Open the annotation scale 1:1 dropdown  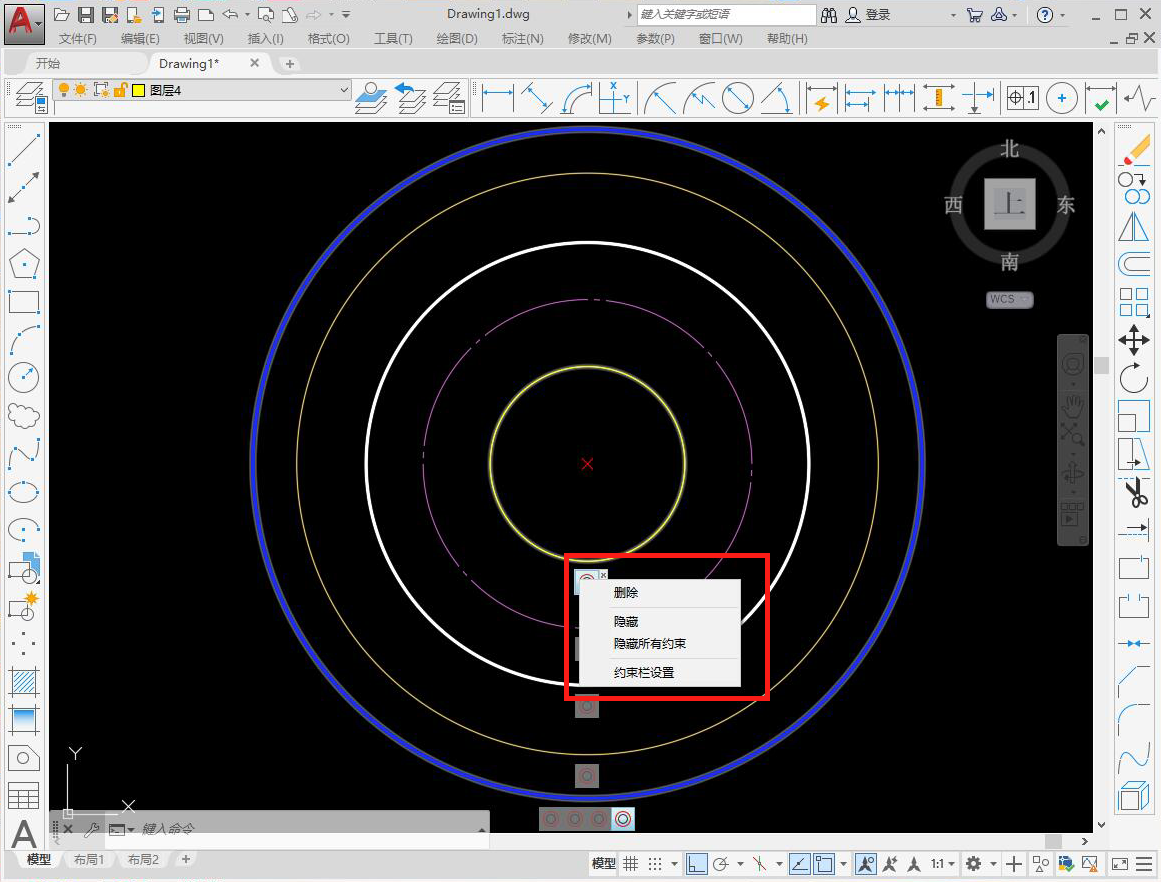(x=942, y=863)
